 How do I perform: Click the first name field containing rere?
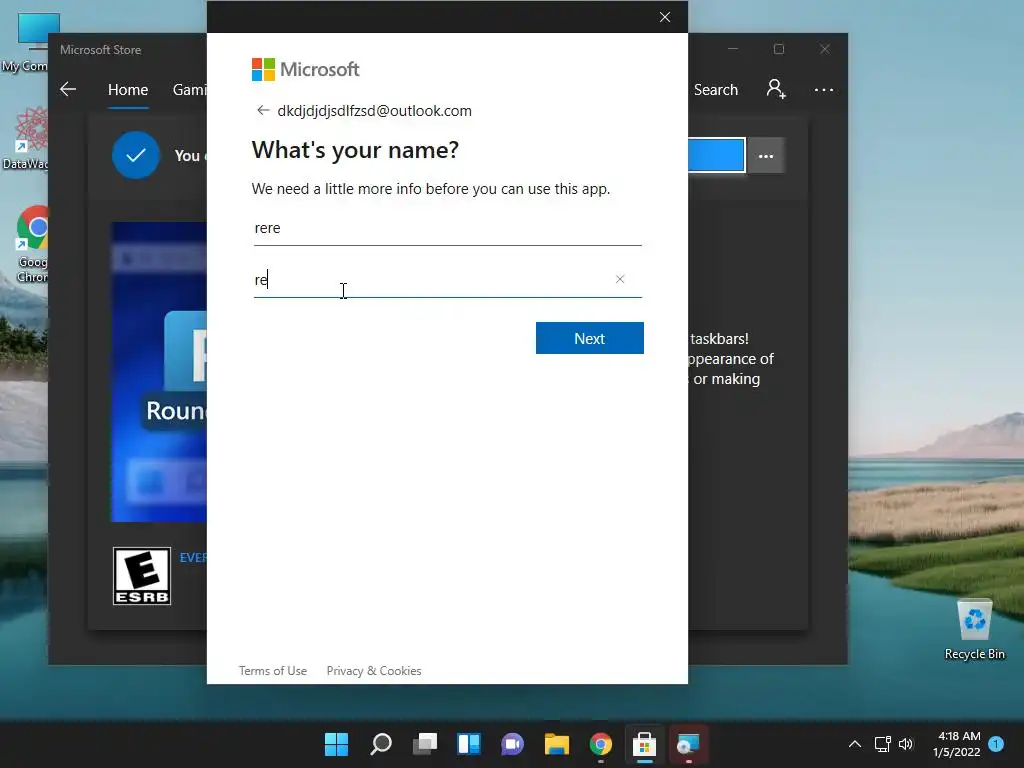coord(447,229)
